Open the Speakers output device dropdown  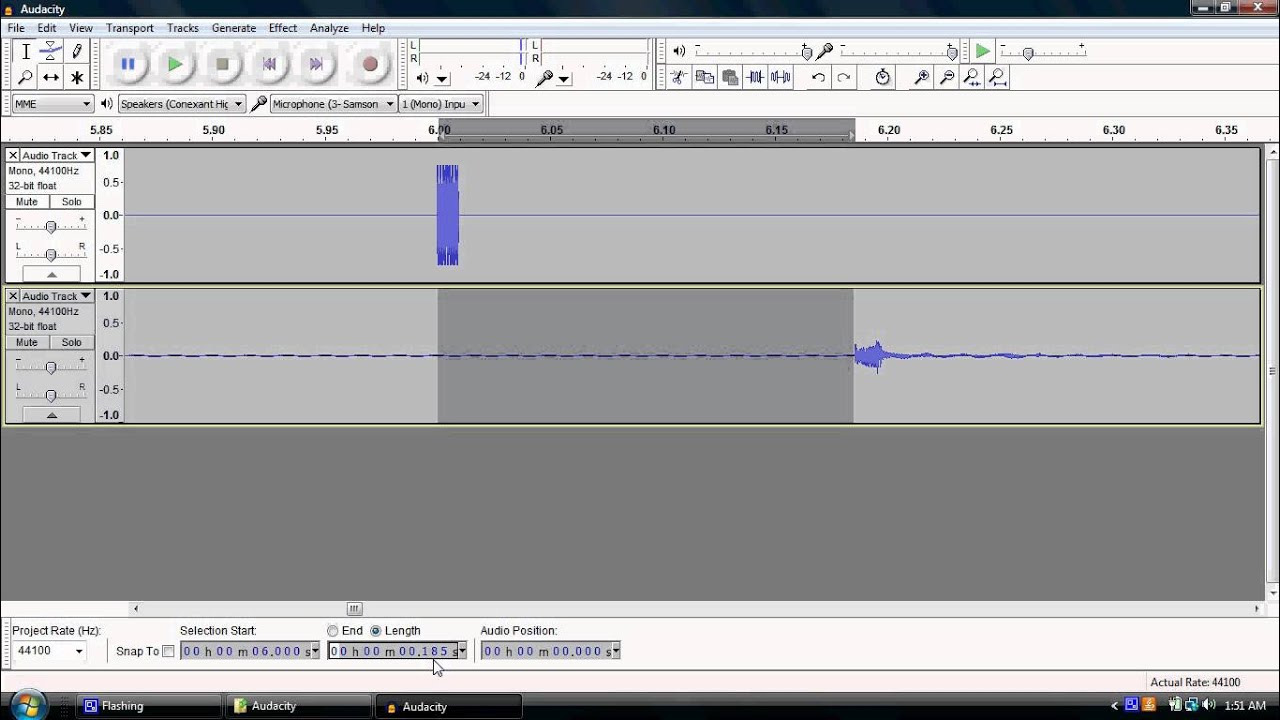[x=181, y=104]
